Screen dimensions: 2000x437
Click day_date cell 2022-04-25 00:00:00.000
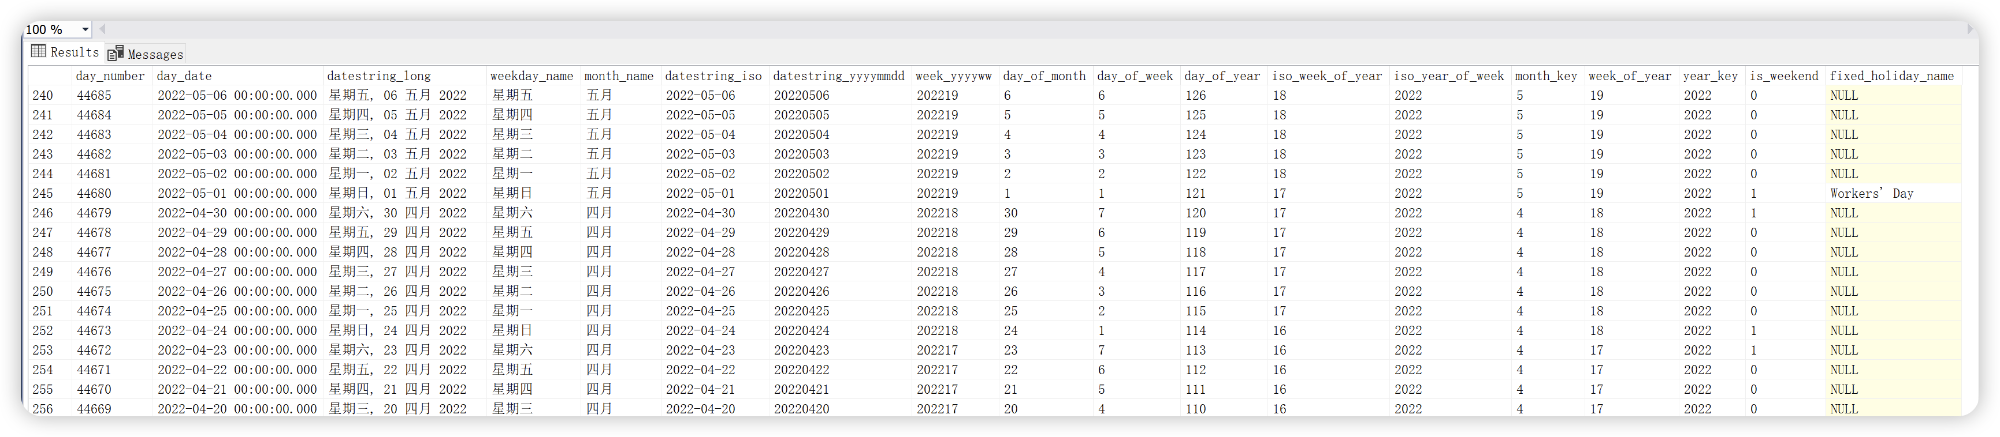click(x=237, y=311)
